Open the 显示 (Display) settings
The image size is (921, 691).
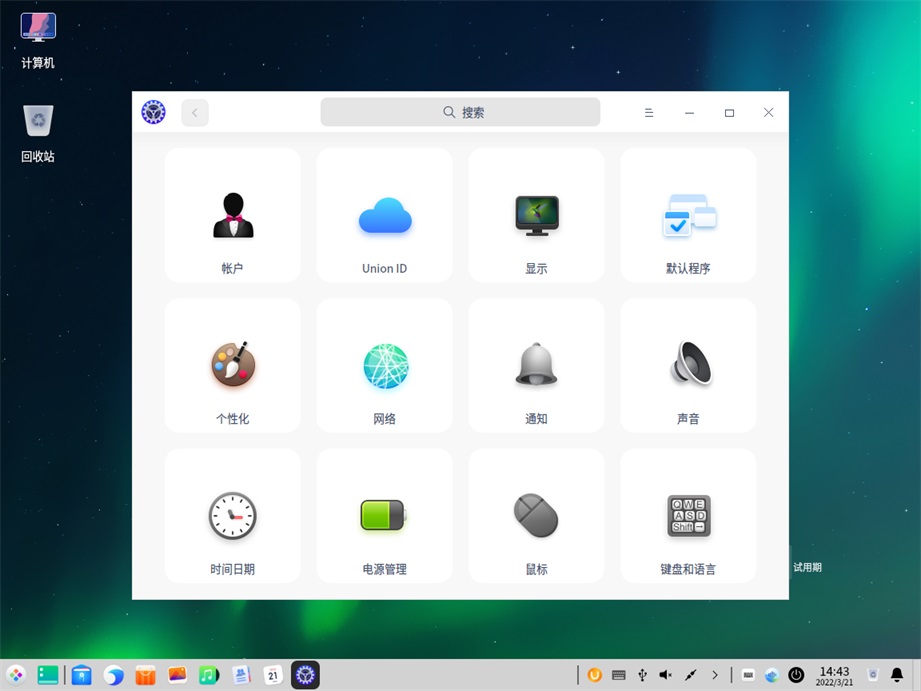(537, 216)
